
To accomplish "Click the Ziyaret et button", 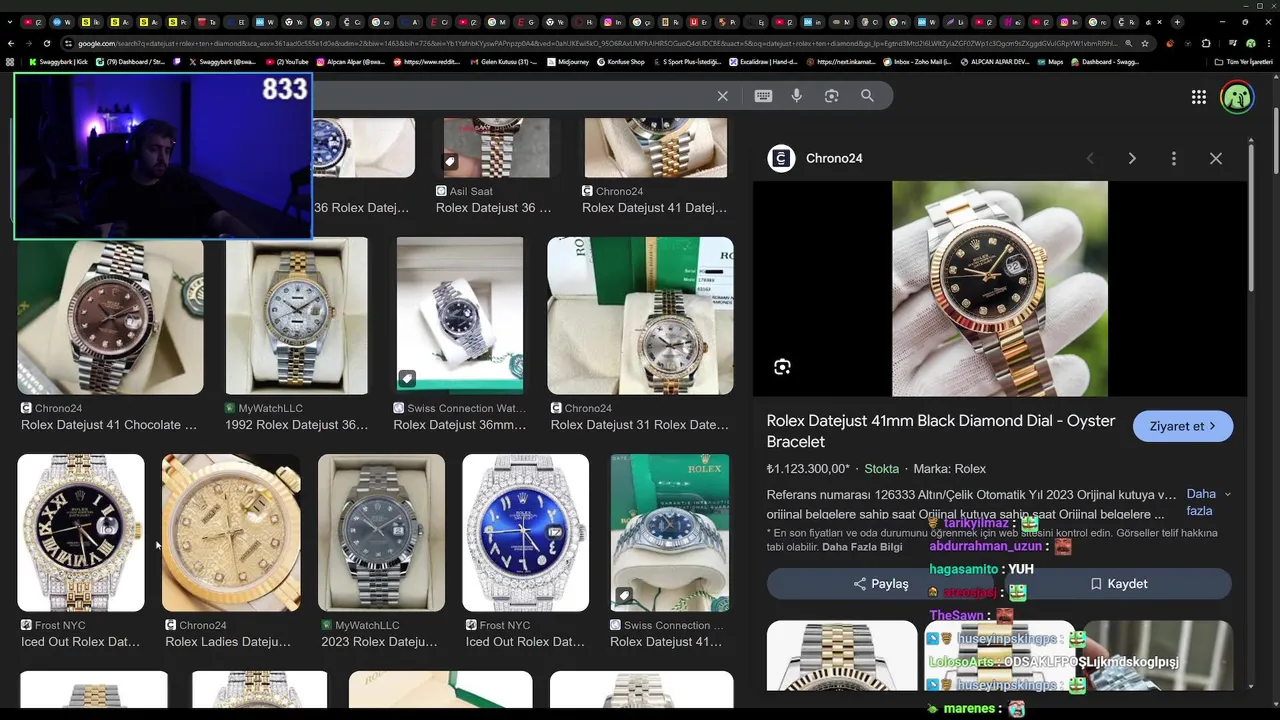I will [x=1183, y=426].
